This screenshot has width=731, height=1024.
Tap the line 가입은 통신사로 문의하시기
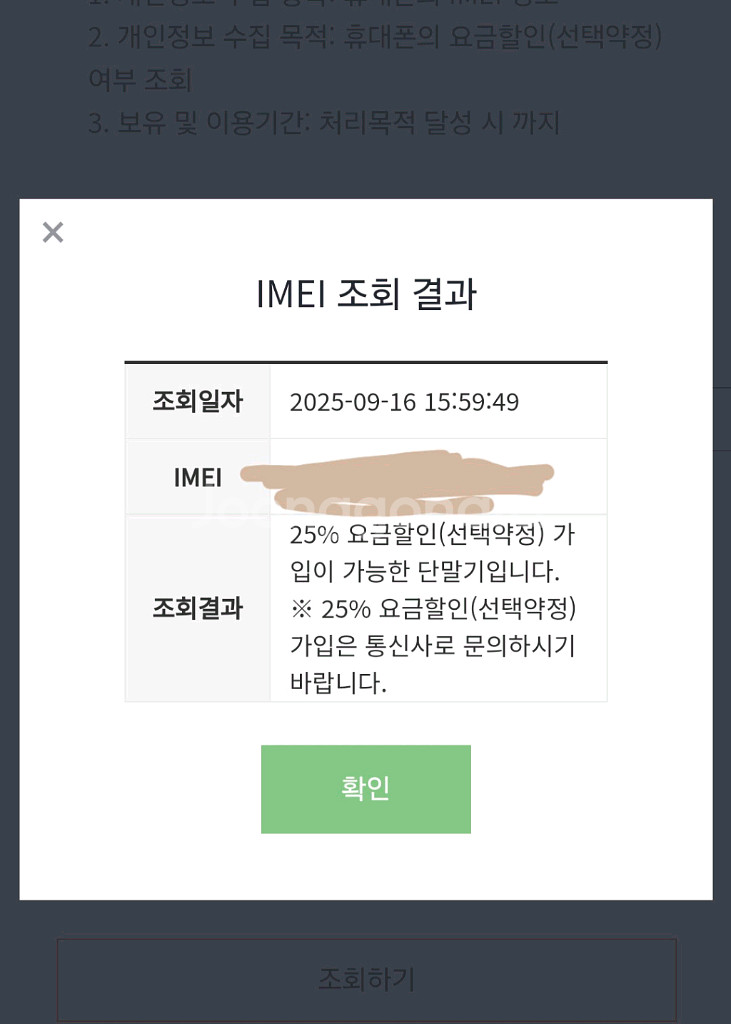[432, 646]
